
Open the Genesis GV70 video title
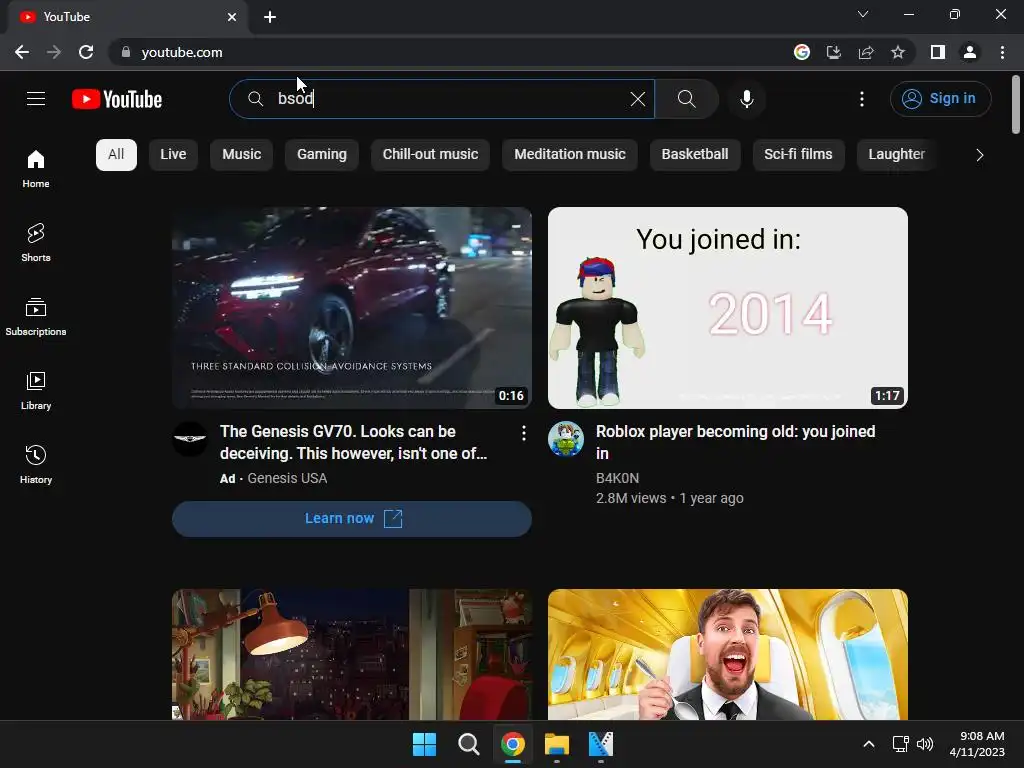point(353,442)
